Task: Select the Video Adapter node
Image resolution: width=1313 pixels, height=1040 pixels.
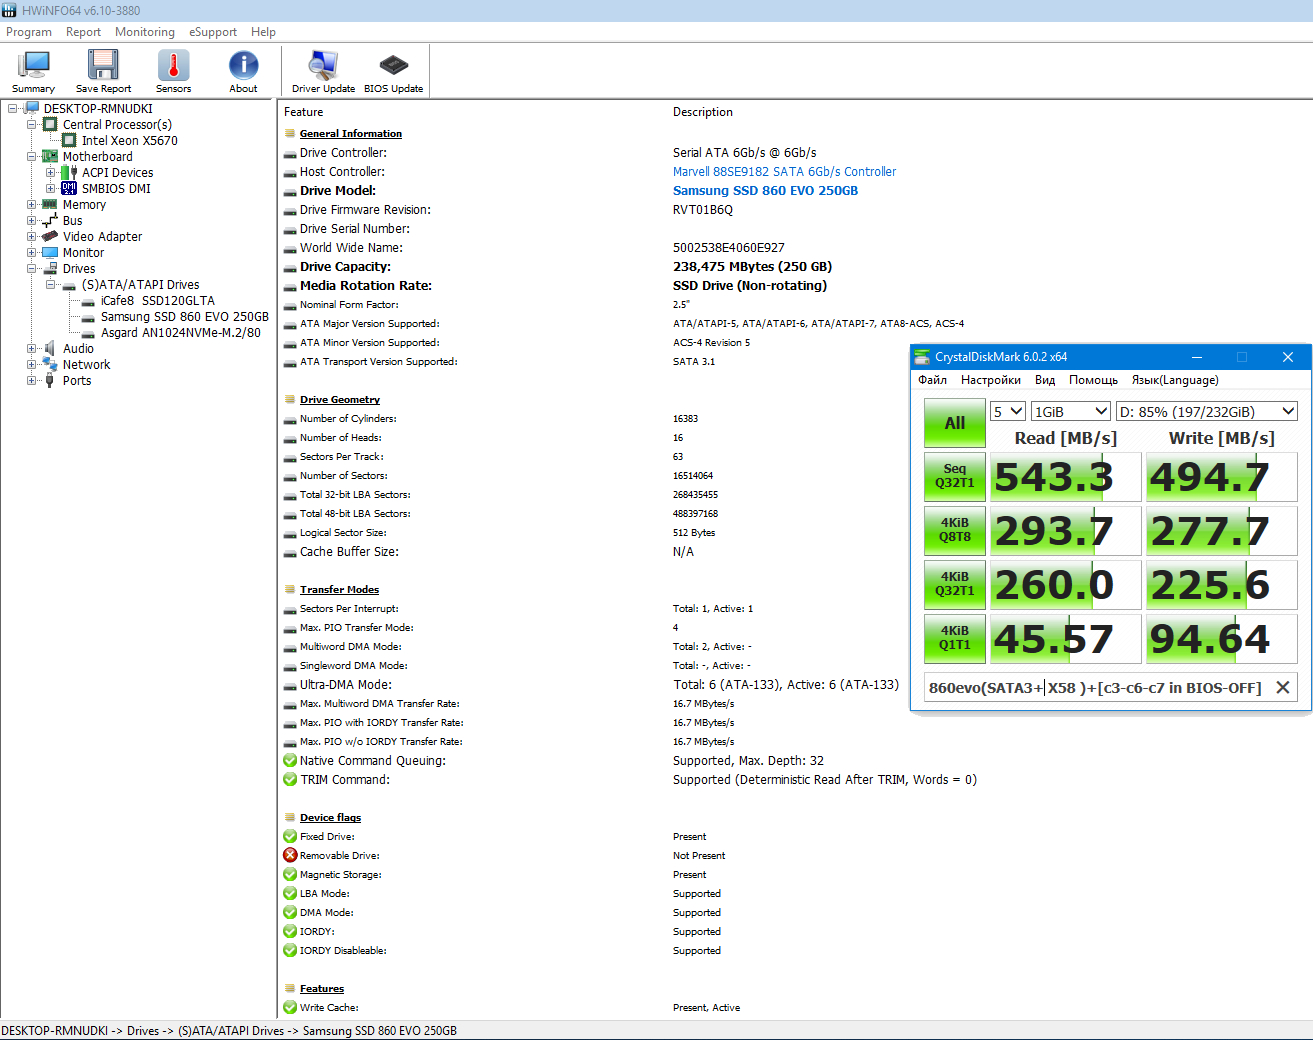Action: [x=102, y=237]
